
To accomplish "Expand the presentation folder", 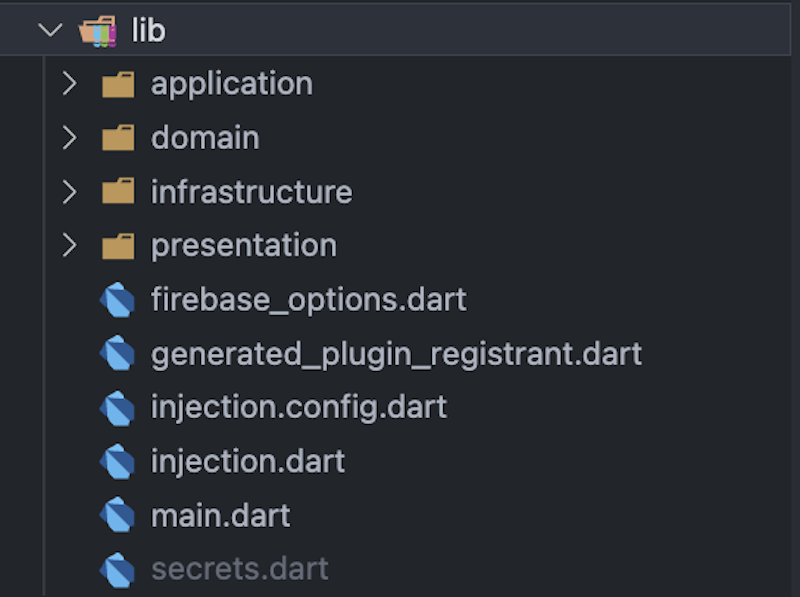I will tap(69, 245).
